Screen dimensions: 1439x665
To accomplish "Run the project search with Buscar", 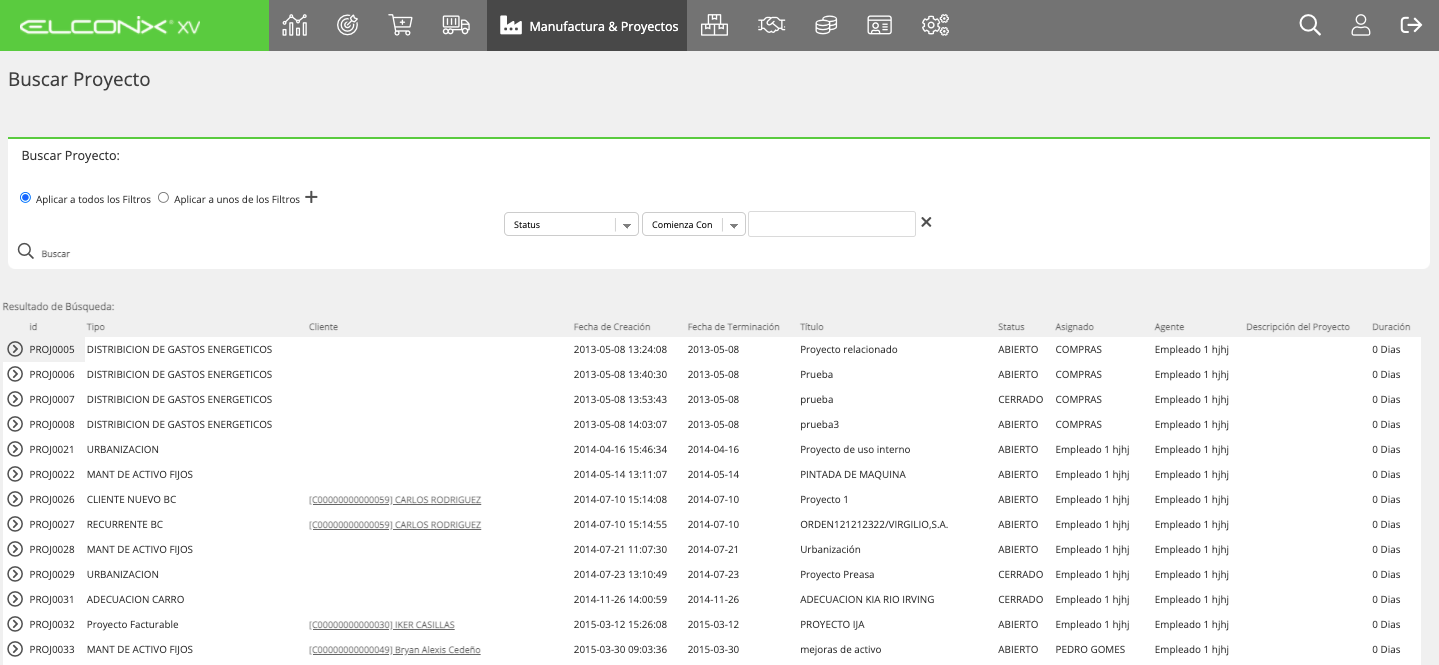I will click(44, 252).
